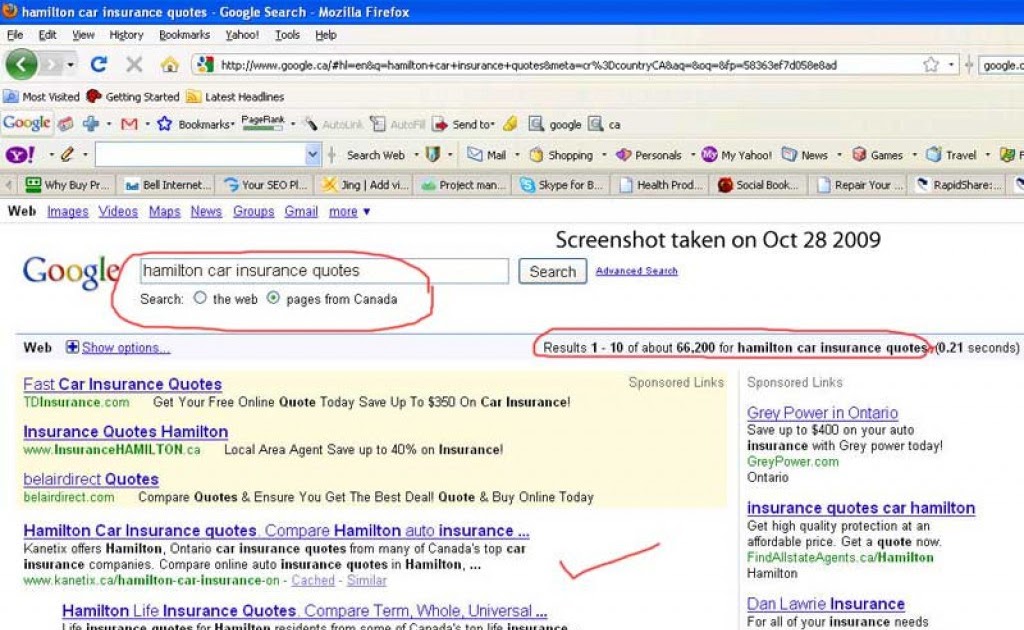The width and height of the screenshot is (1024, 630).
Task: Click the Google logo on Google Toolbar
Action: [27, 123]
